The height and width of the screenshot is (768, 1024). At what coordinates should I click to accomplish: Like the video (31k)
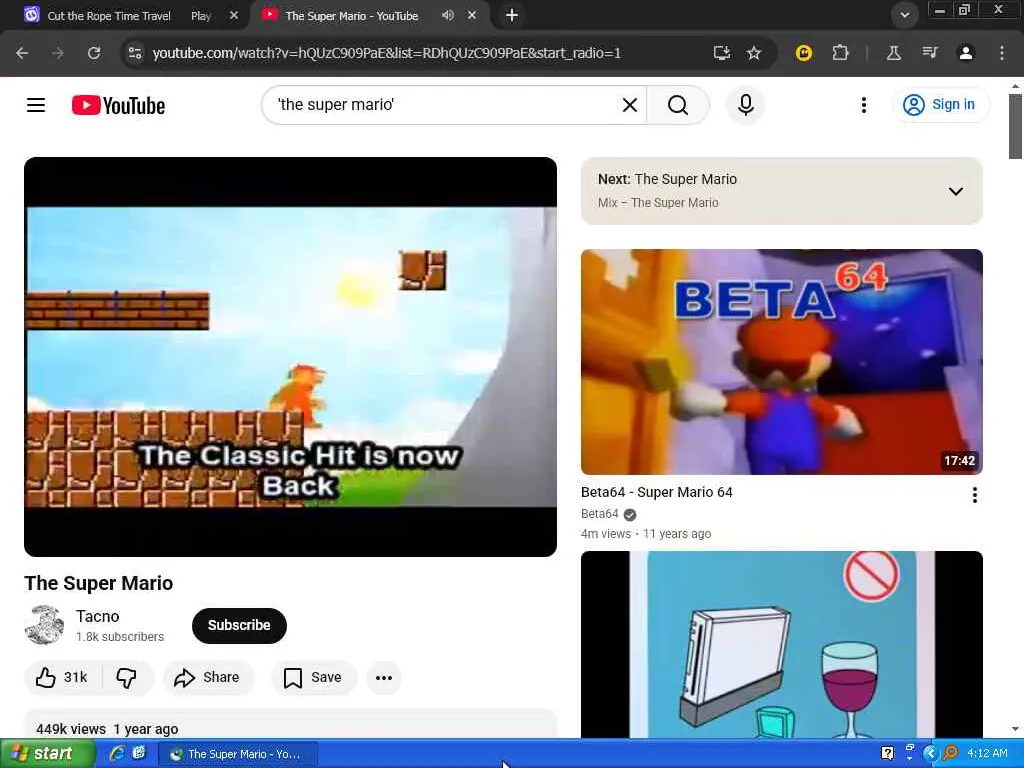[x=61, y=677]
